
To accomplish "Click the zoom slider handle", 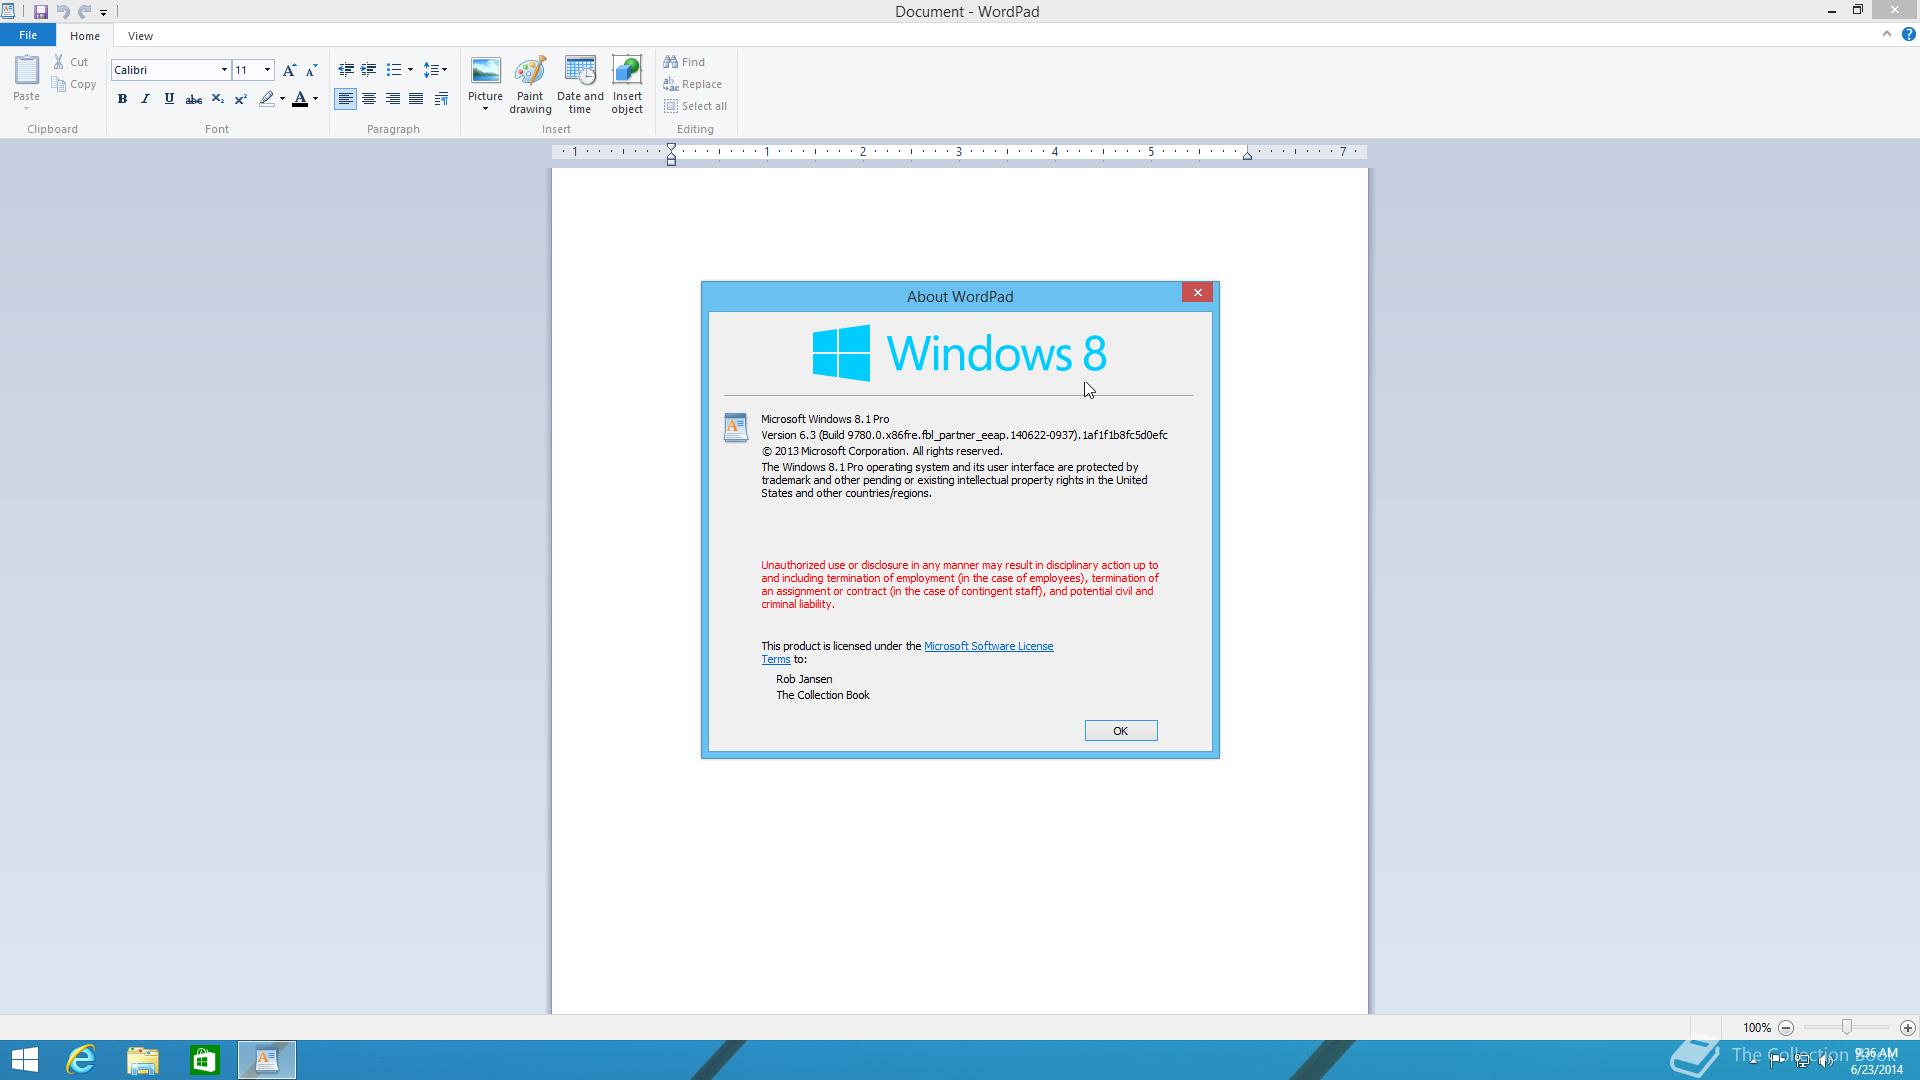I will tap(1847, 1028).
